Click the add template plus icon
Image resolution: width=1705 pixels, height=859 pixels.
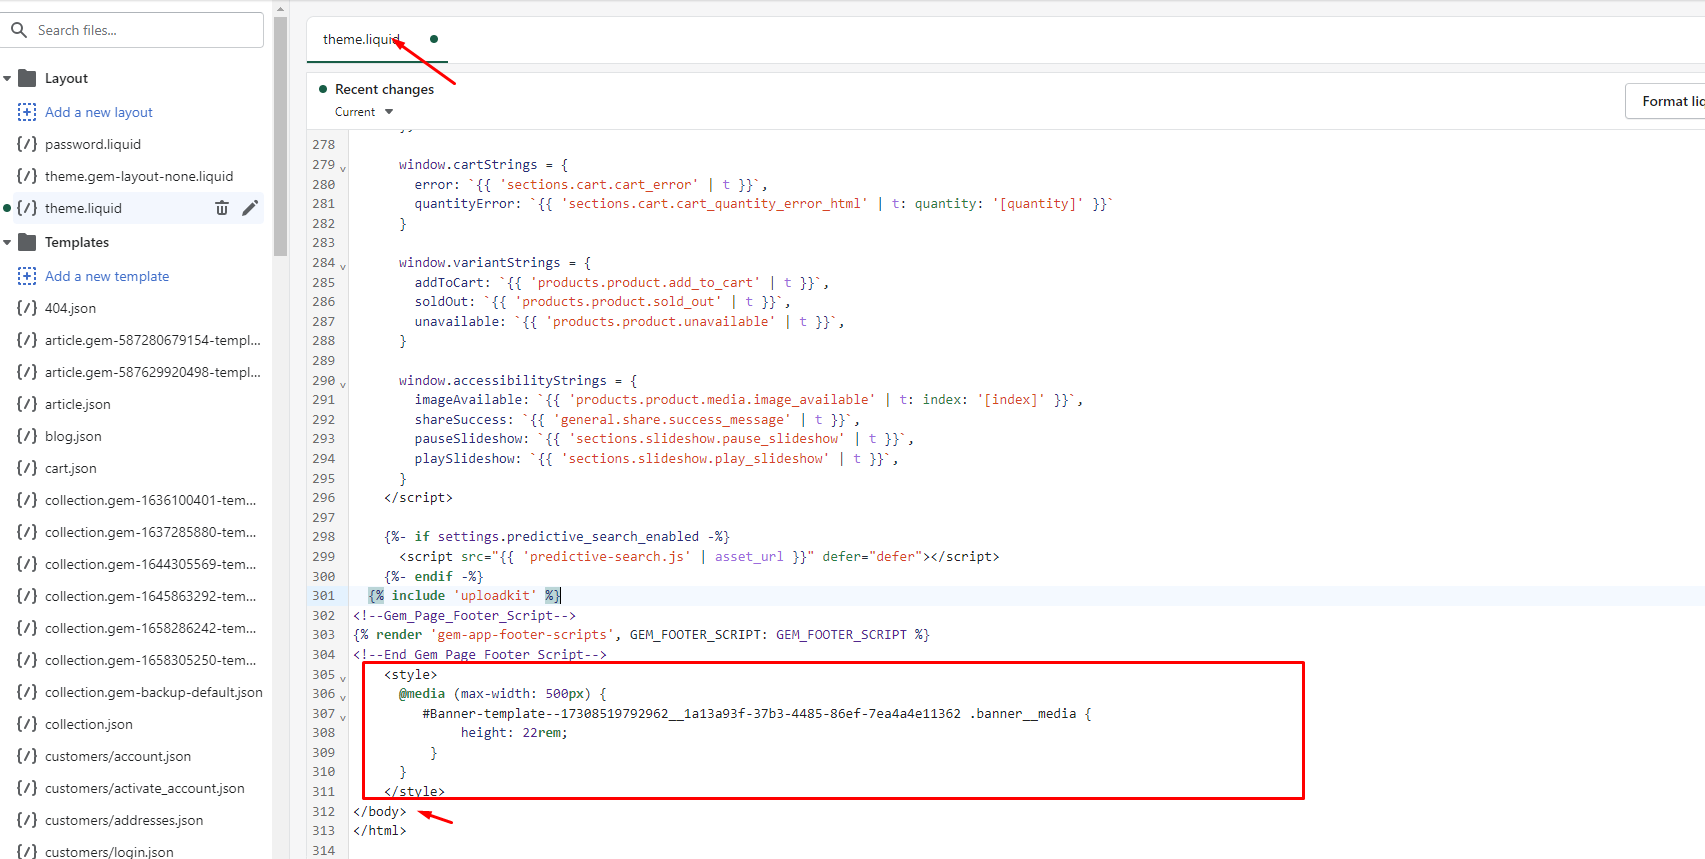point(27,276)
